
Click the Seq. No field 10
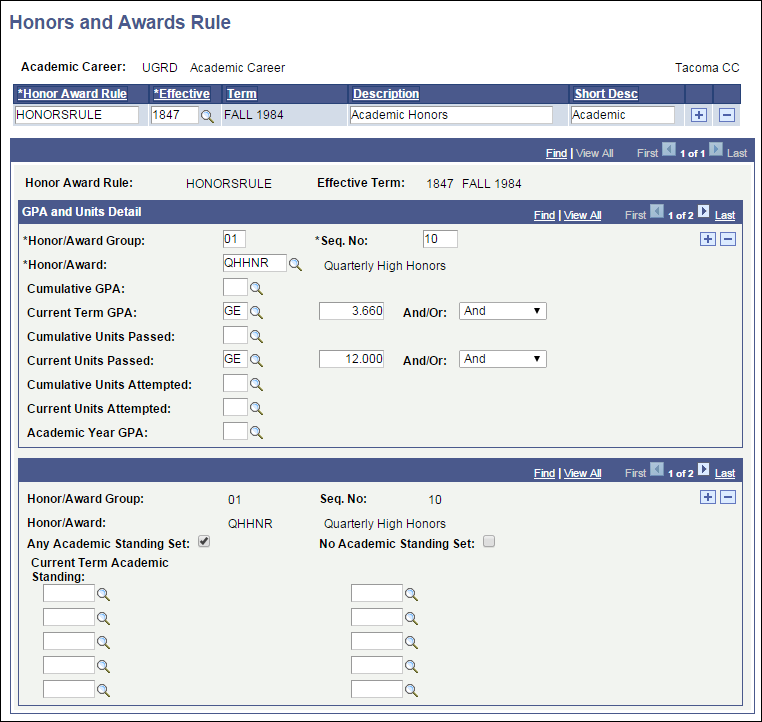coord(440,239)
